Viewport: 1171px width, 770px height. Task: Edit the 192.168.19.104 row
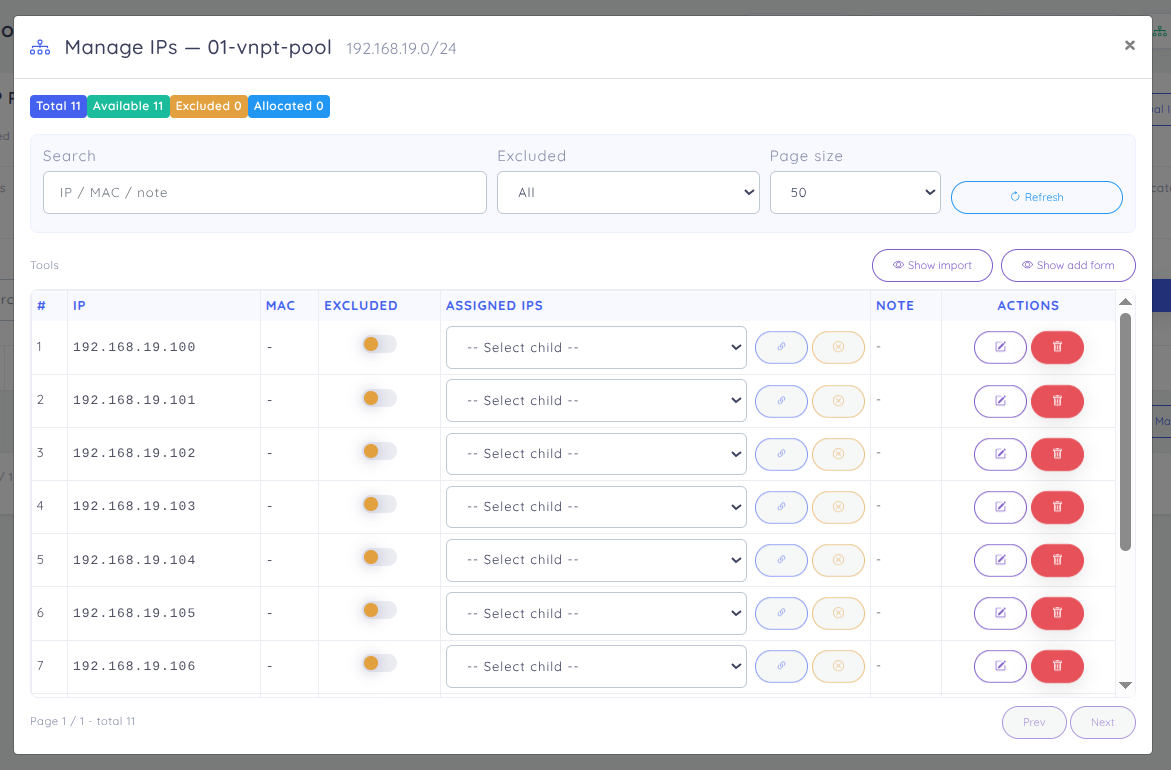coord(1000,560)
